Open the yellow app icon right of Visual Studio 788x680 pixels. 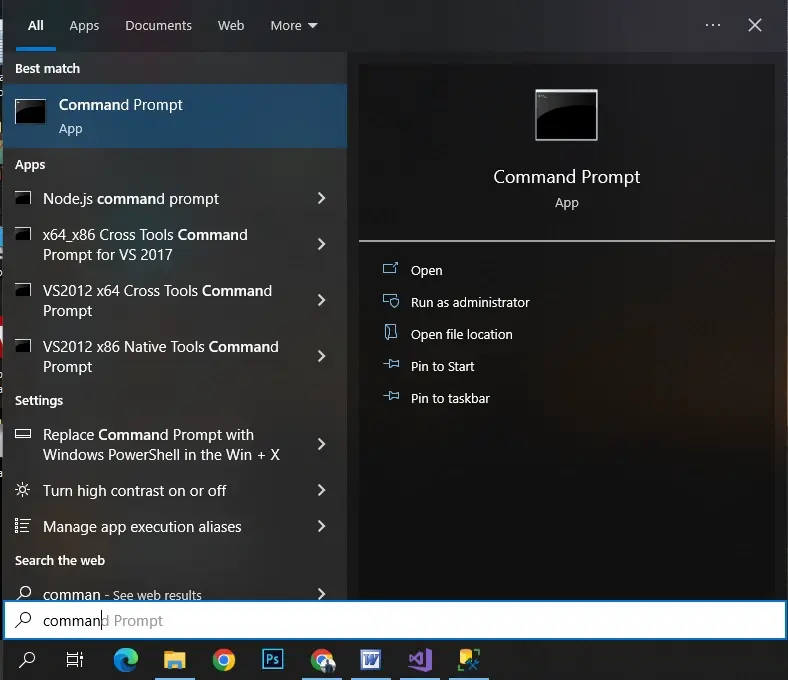(x=469, y=659)
